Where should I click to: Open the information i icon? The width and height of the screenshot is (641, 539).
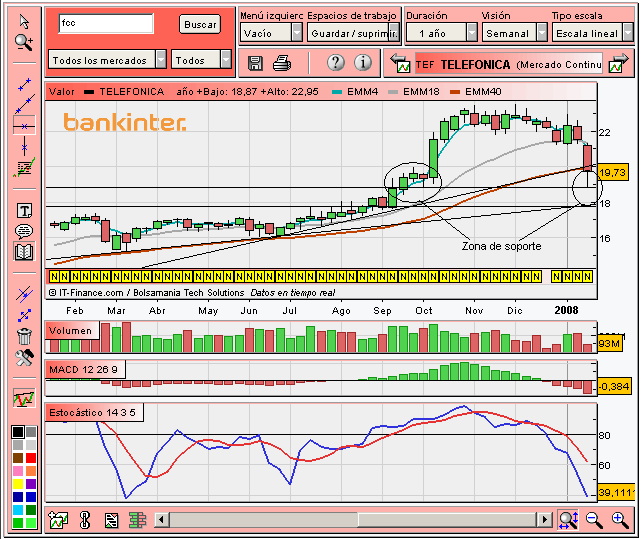pos(363,63)
